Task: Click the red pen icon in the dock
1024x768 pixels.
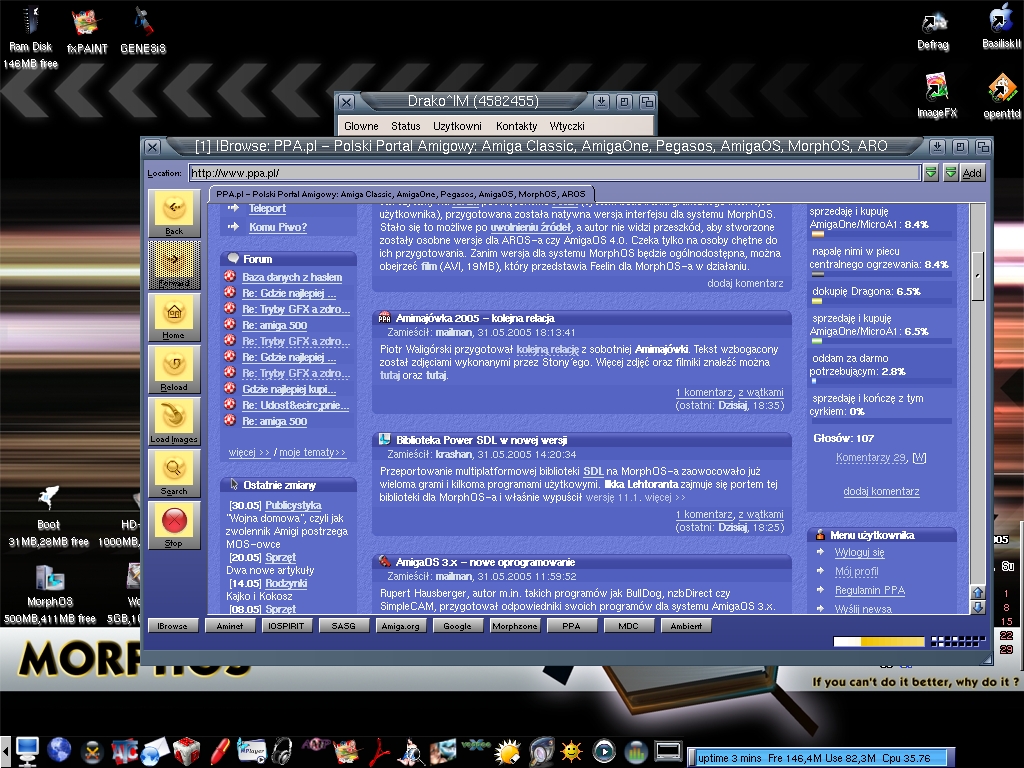Action: click(219, 751)
